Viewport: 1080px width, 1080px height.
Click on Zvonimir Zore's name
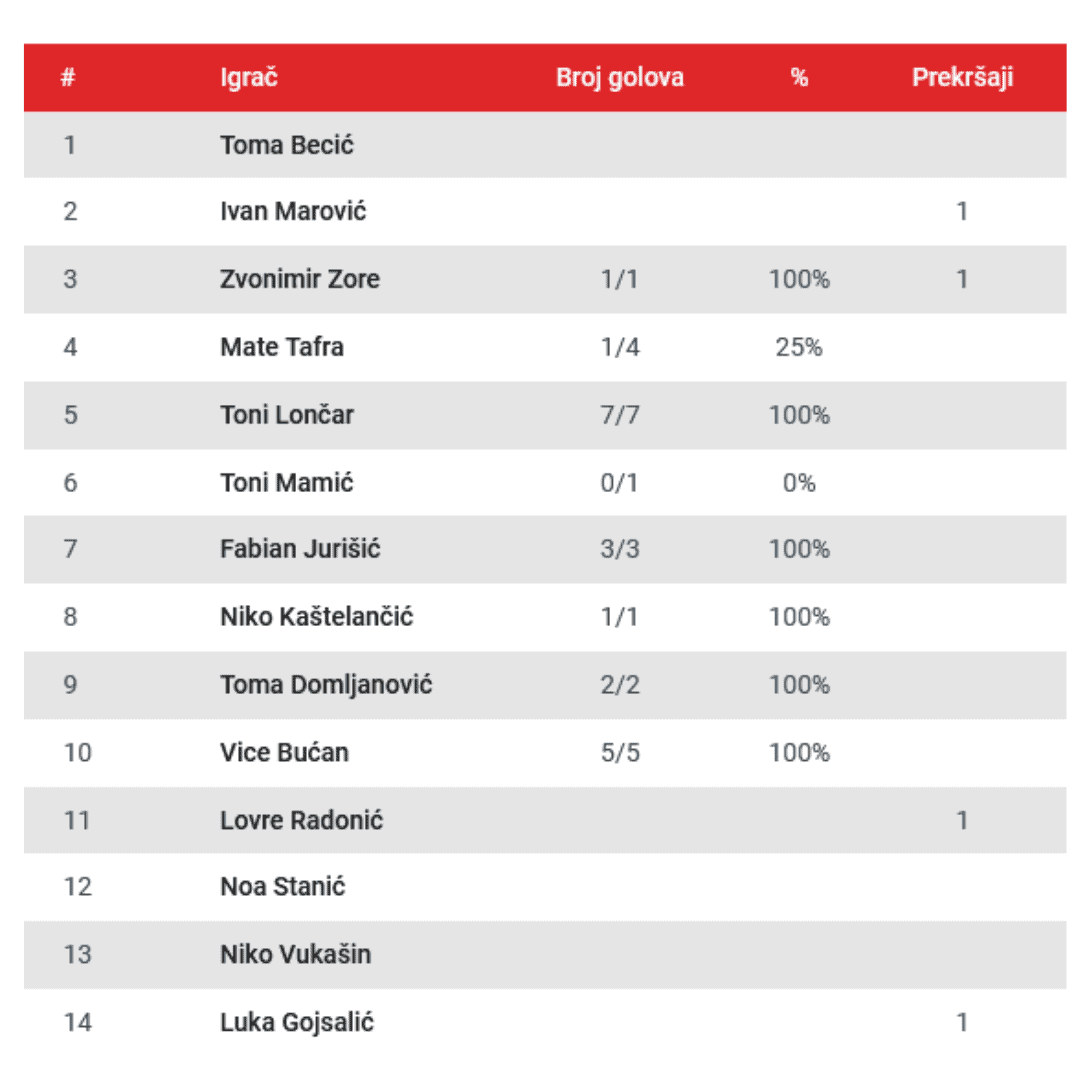click(x=300, y=279)
